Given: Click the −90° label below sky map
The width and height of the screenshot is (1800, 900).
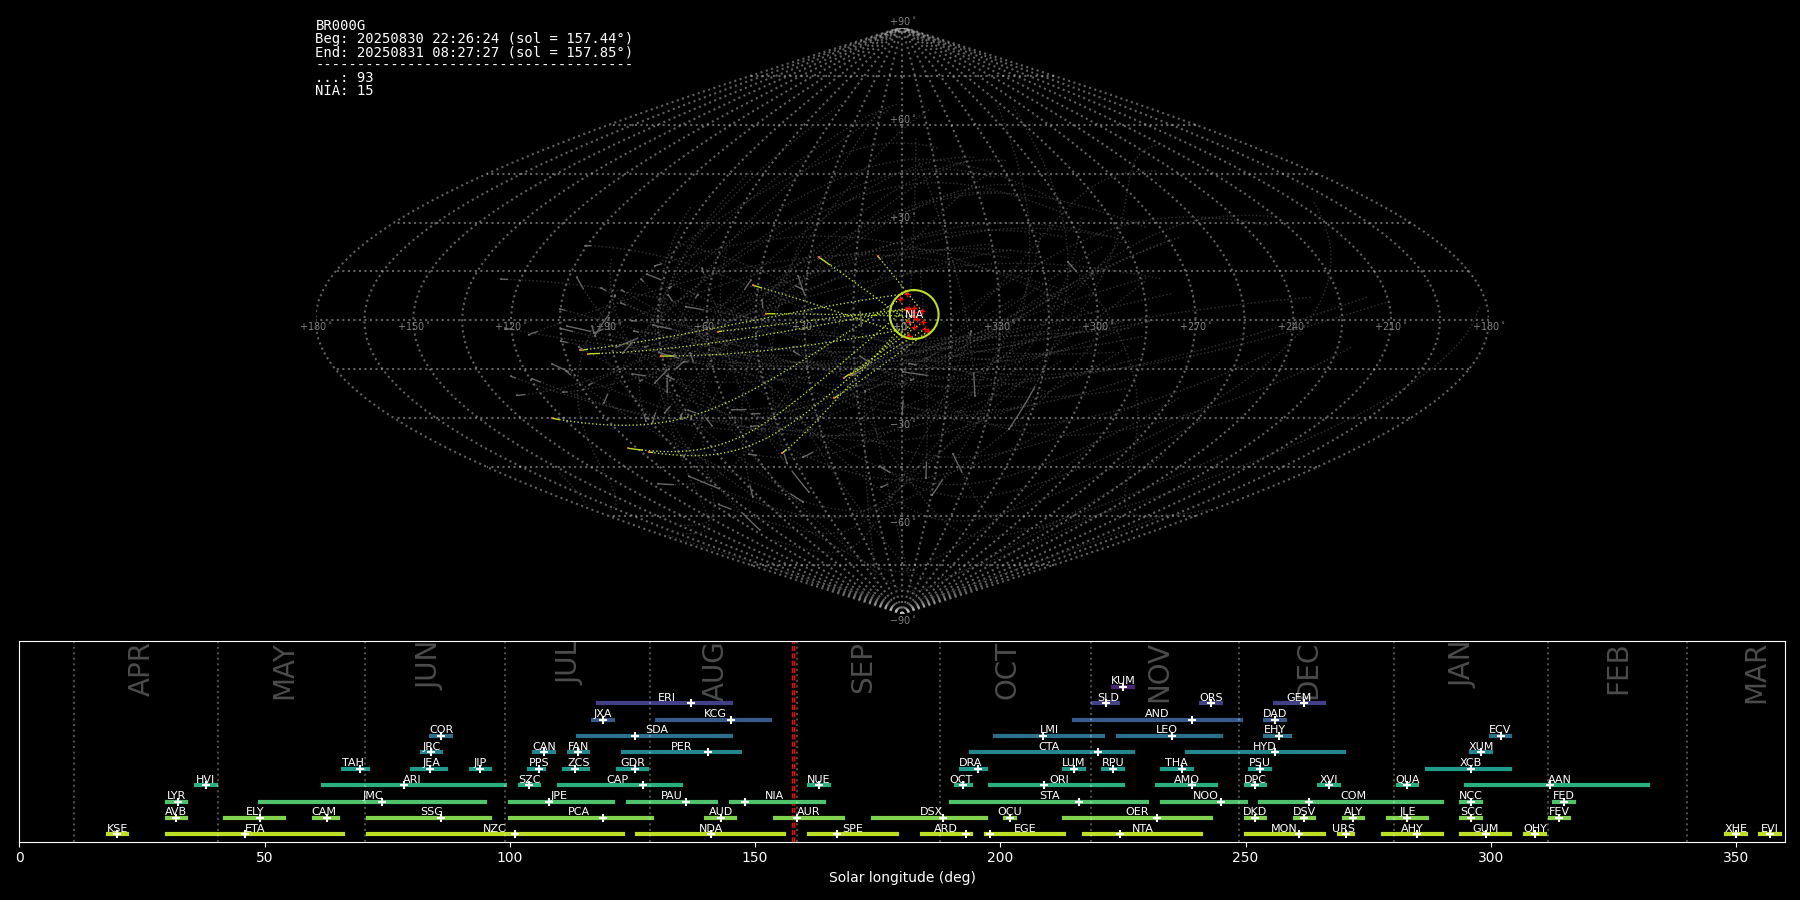Looking at the screenshot, I should pyautogui.click(x=902, y=620).
